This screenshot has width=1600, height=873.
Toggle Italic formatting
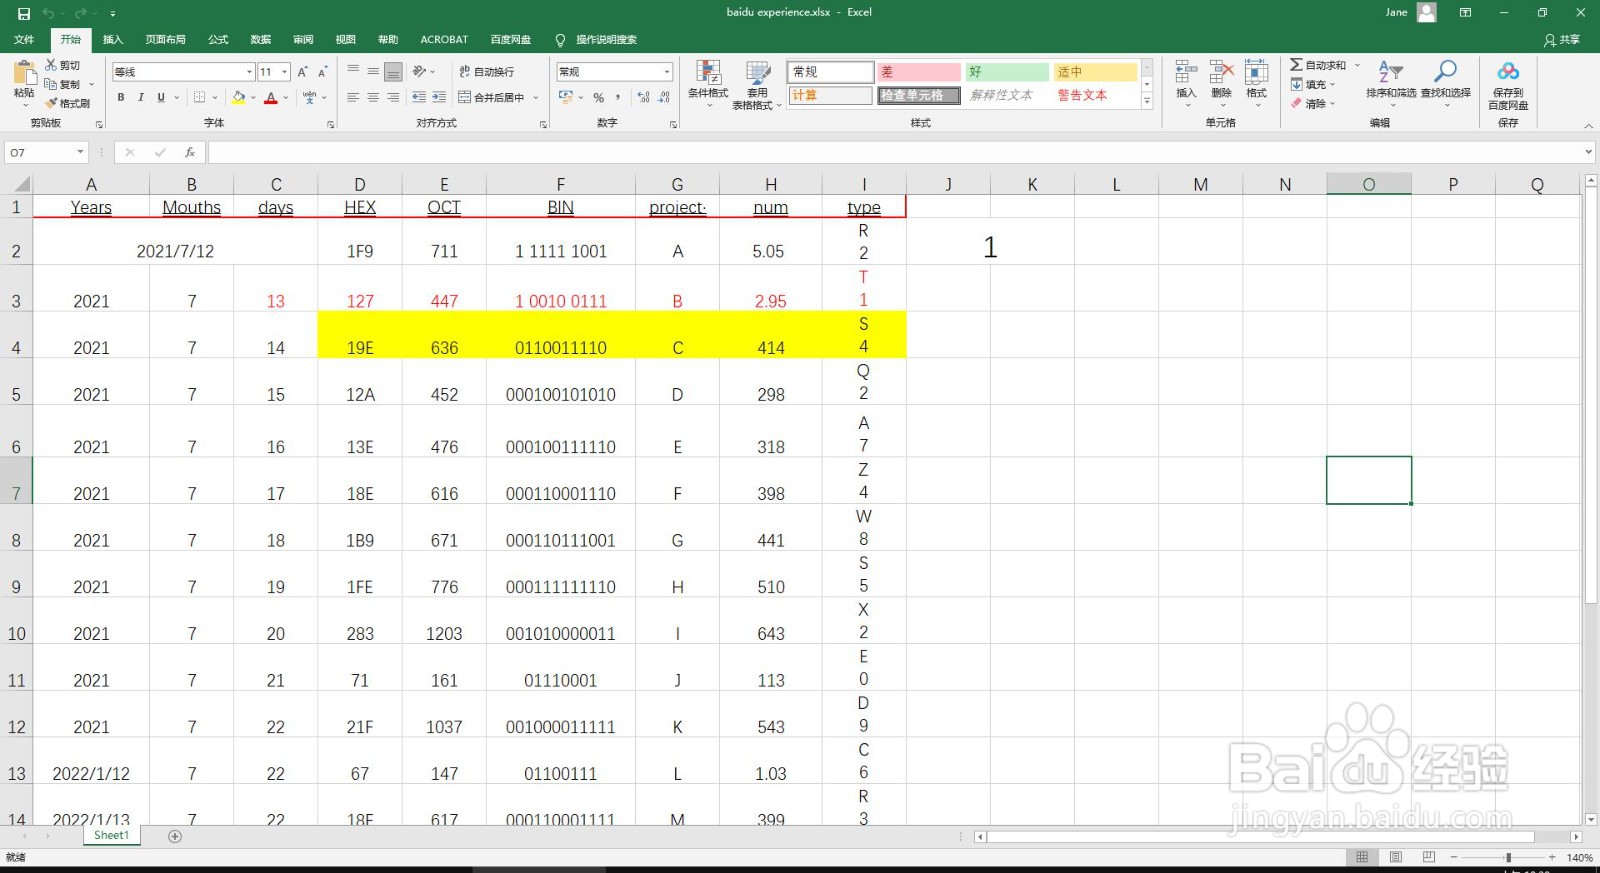[x=141, y=97]
